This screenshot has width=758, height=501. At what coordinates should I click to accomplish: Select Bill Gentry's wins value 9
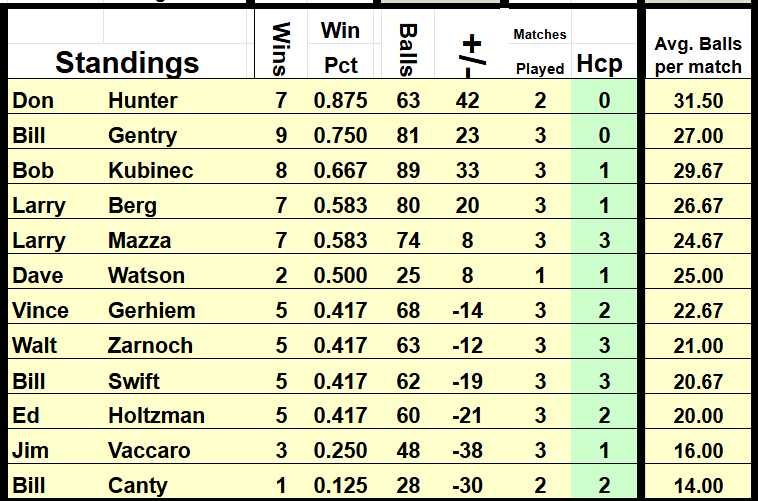coord(281,135)
